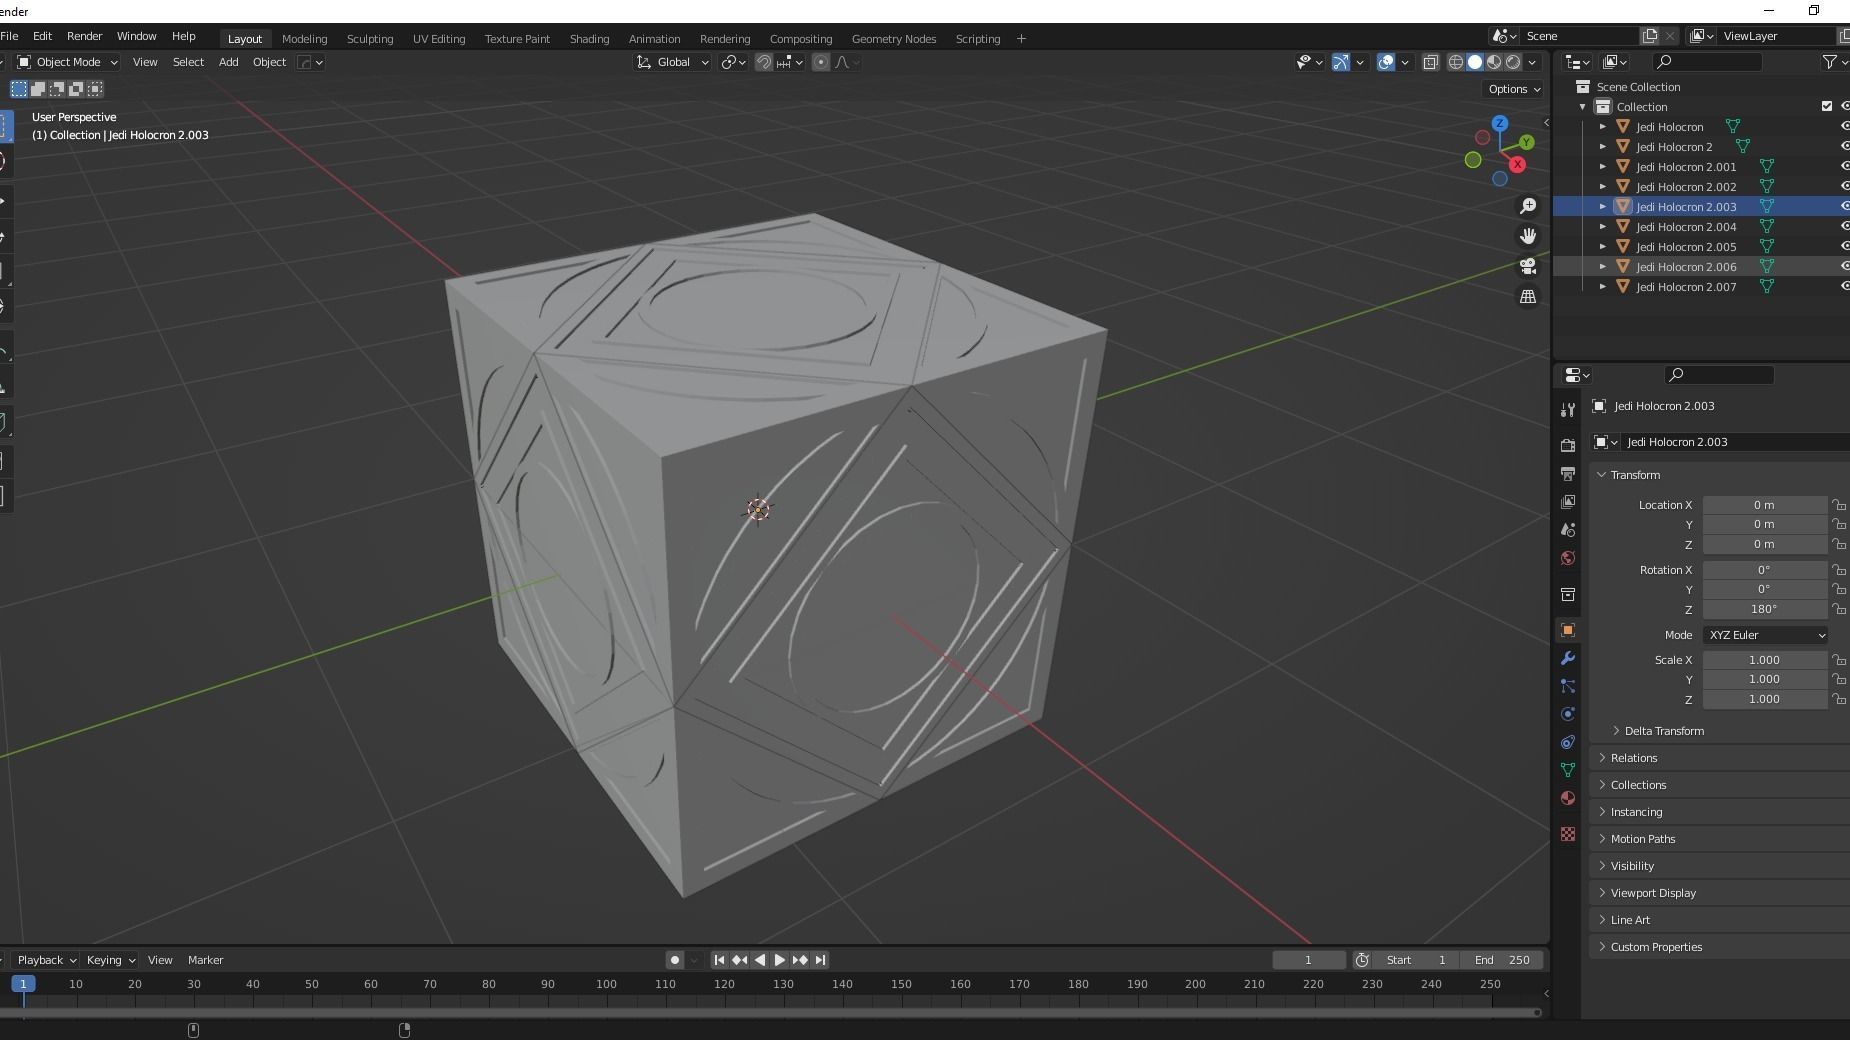Open the Texture properties checker tab
This screenshot has height=1040, width=1850.
(x=1568, y=834)
